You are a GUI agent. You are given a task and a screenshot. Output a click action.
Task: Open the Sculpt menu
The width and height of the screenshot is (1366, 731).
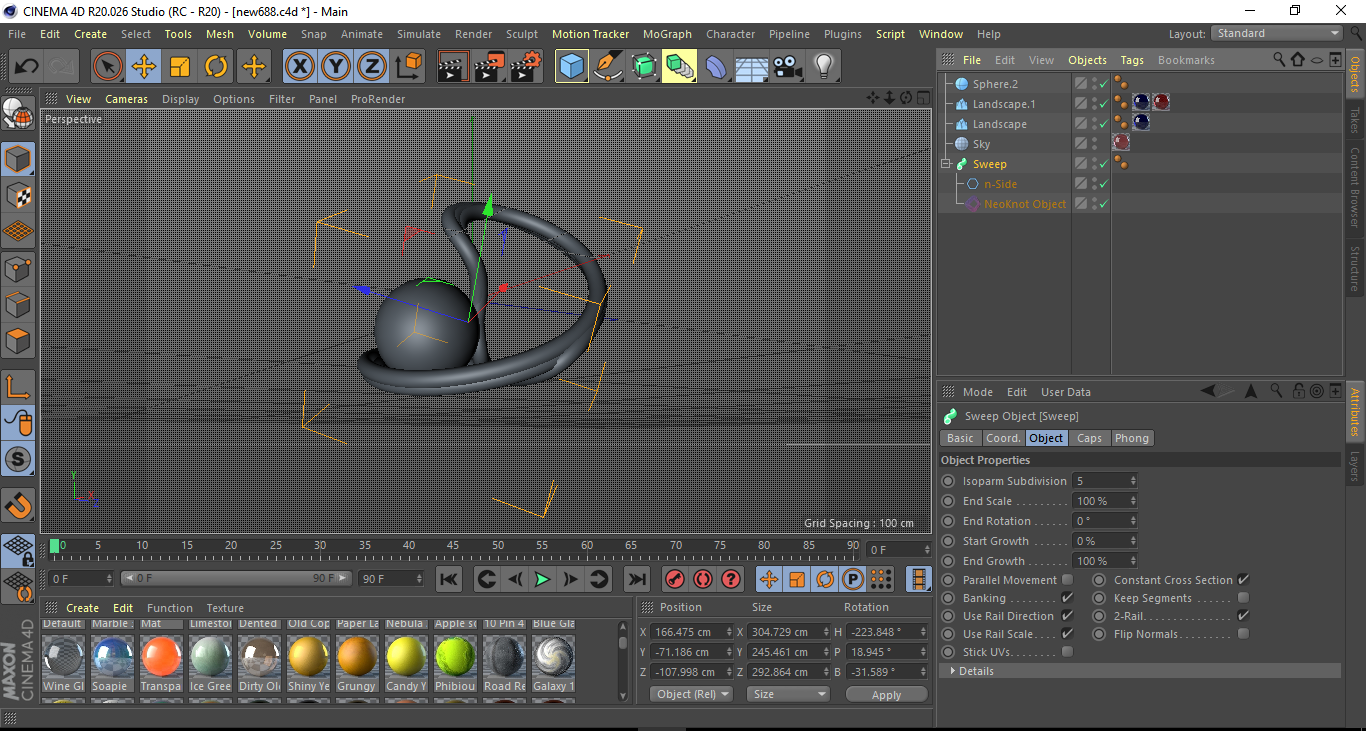(x=522, y=34)
